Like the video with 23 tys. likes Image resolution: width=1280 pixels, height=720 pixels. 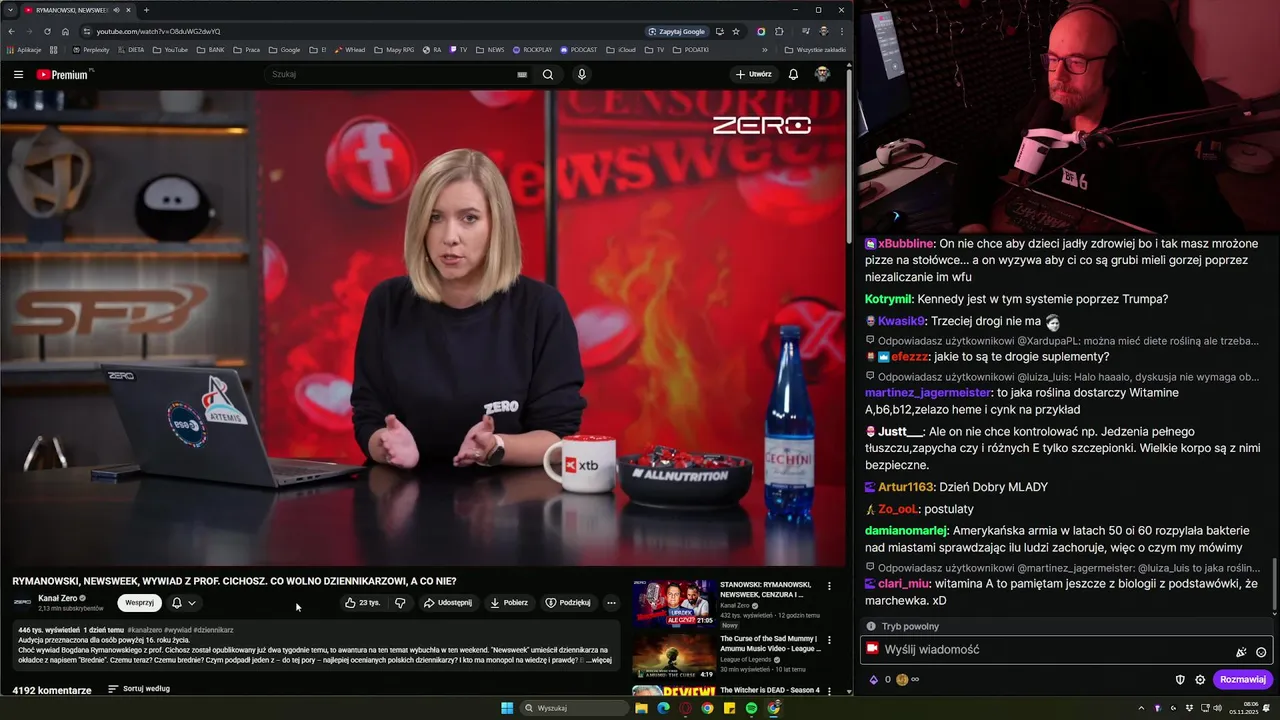coord(362,603)
